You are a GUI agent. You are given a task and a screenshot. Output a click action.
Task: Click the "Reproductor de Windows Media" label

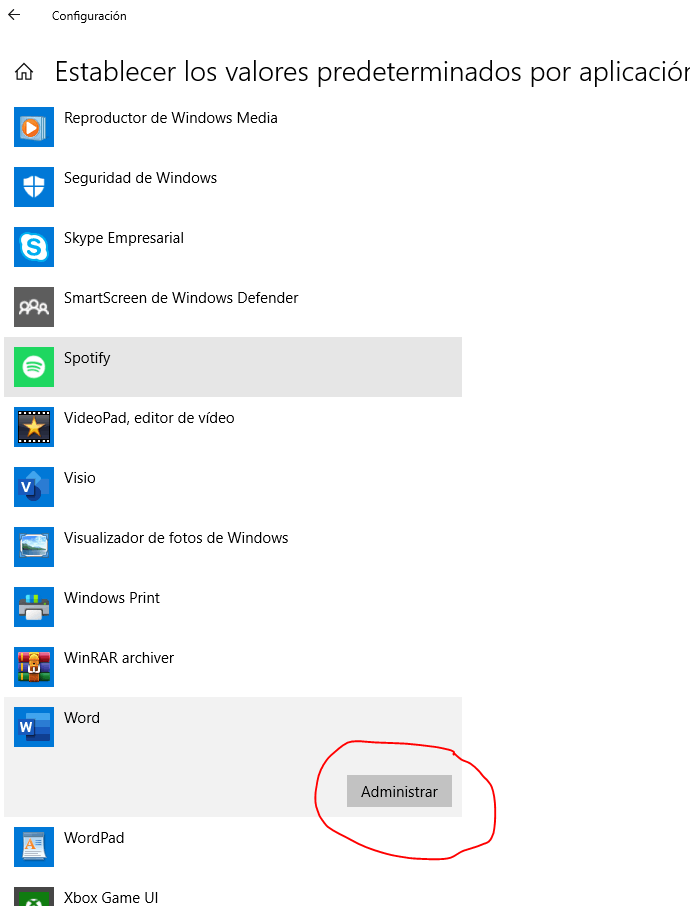click(x=170, y=118)
